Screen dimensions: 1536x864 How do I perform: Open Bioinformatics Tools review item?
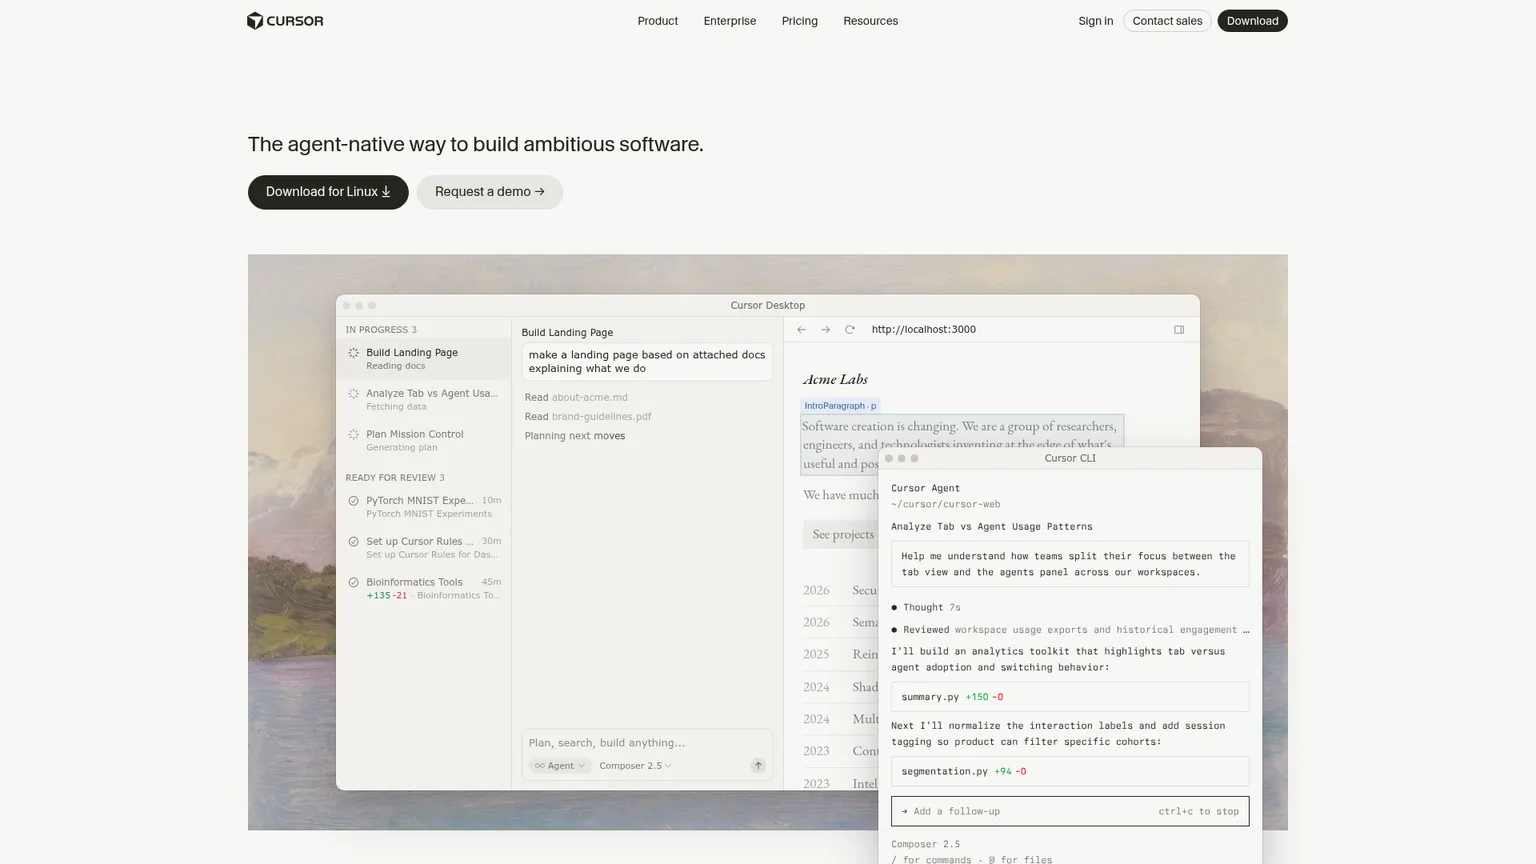(424, 589)
